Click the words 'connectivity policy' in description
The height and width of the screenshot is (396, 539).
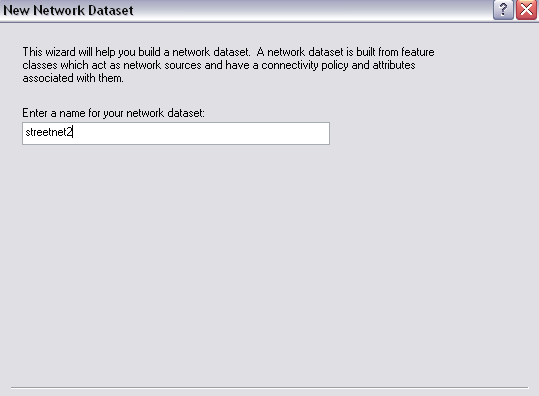coord(305,65)
